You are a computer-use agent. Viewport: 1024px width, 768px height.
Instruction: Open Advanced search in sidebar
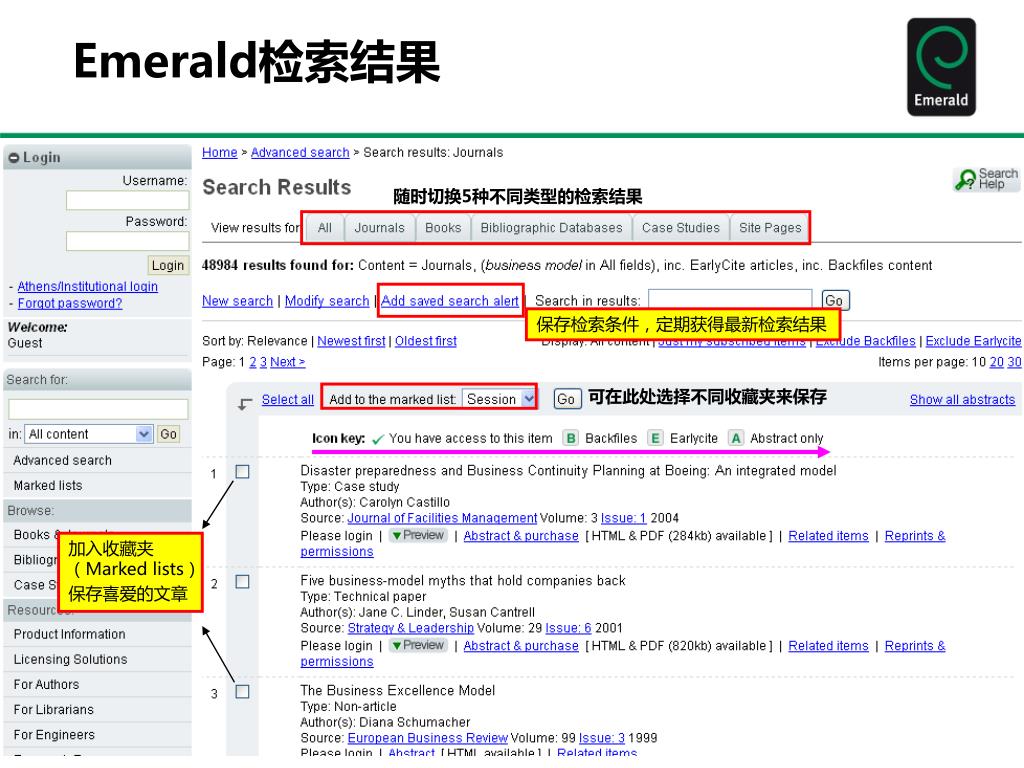point(63,460)
